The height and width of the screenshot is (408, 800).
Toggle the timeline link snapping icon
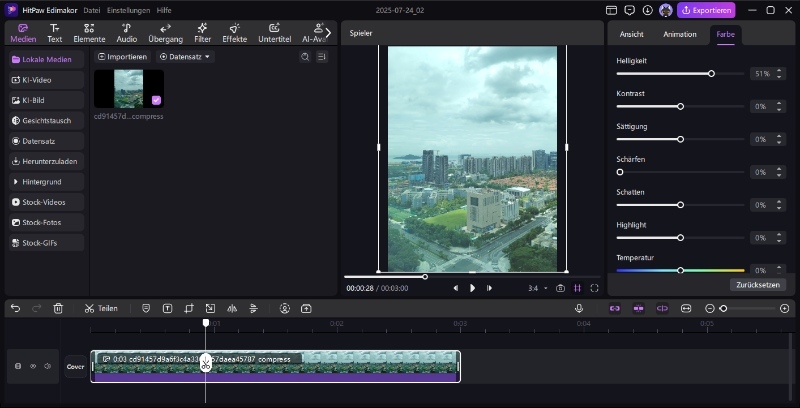[614, 309]
